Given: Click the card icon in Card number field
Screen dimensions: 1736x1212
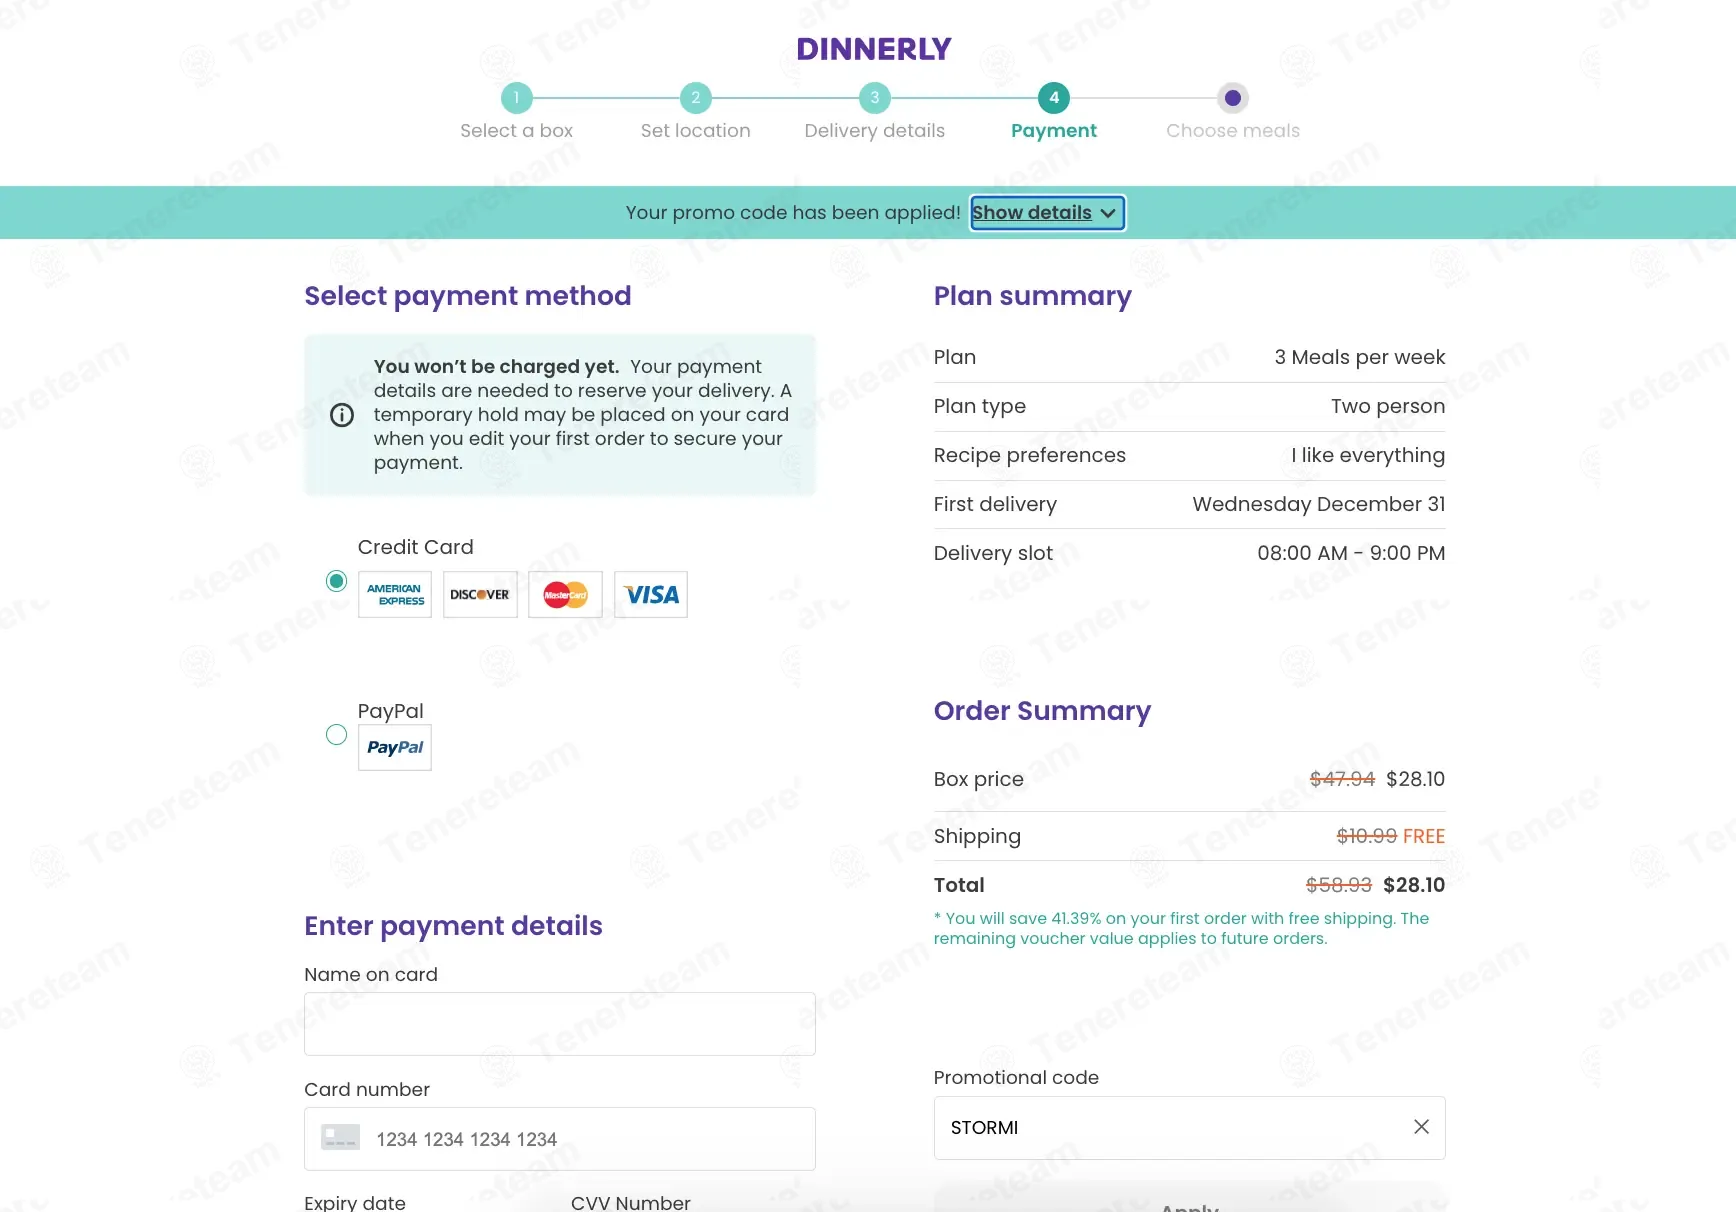Looking at the screenshot, I should (340, 1138).
